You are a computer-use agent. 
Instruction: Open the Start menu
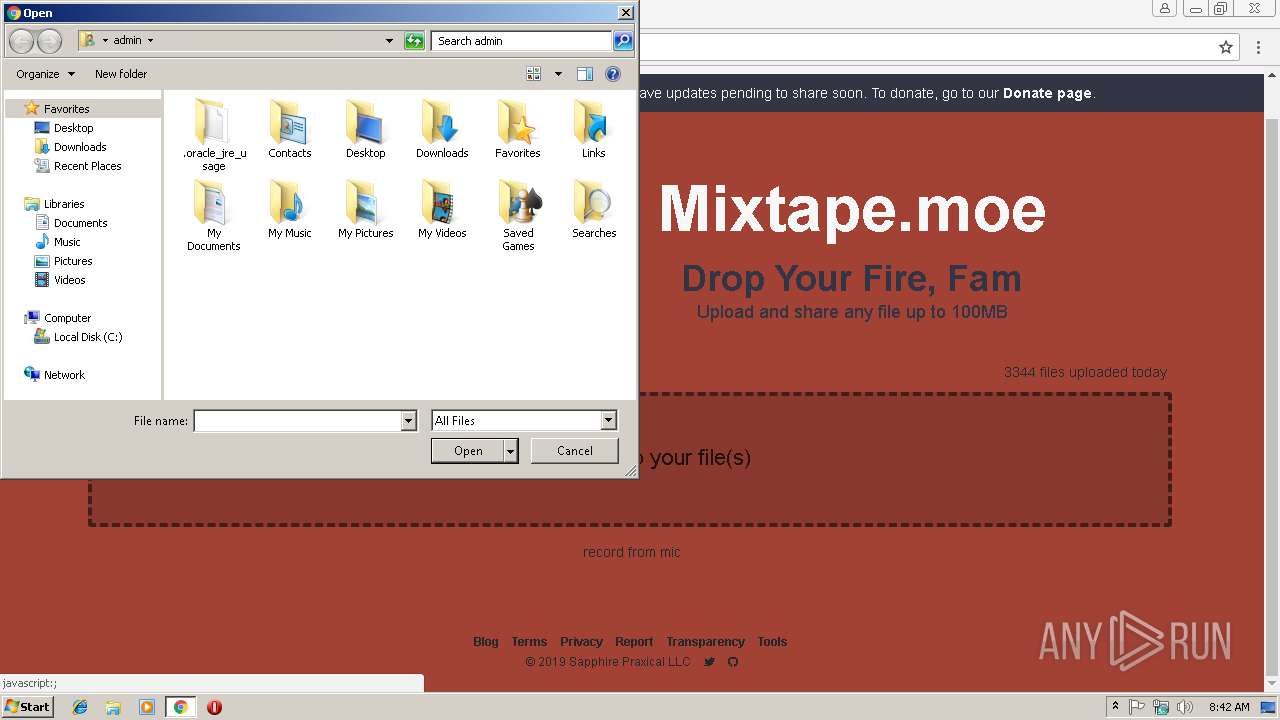pyautogui.click(x=27, y=707)
